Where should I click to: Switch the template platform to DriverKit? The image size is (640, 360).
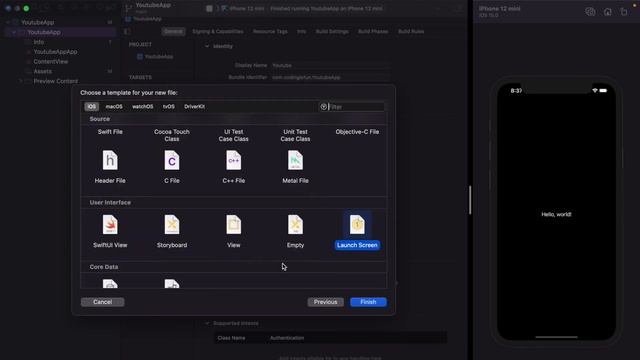pos(194,107)
